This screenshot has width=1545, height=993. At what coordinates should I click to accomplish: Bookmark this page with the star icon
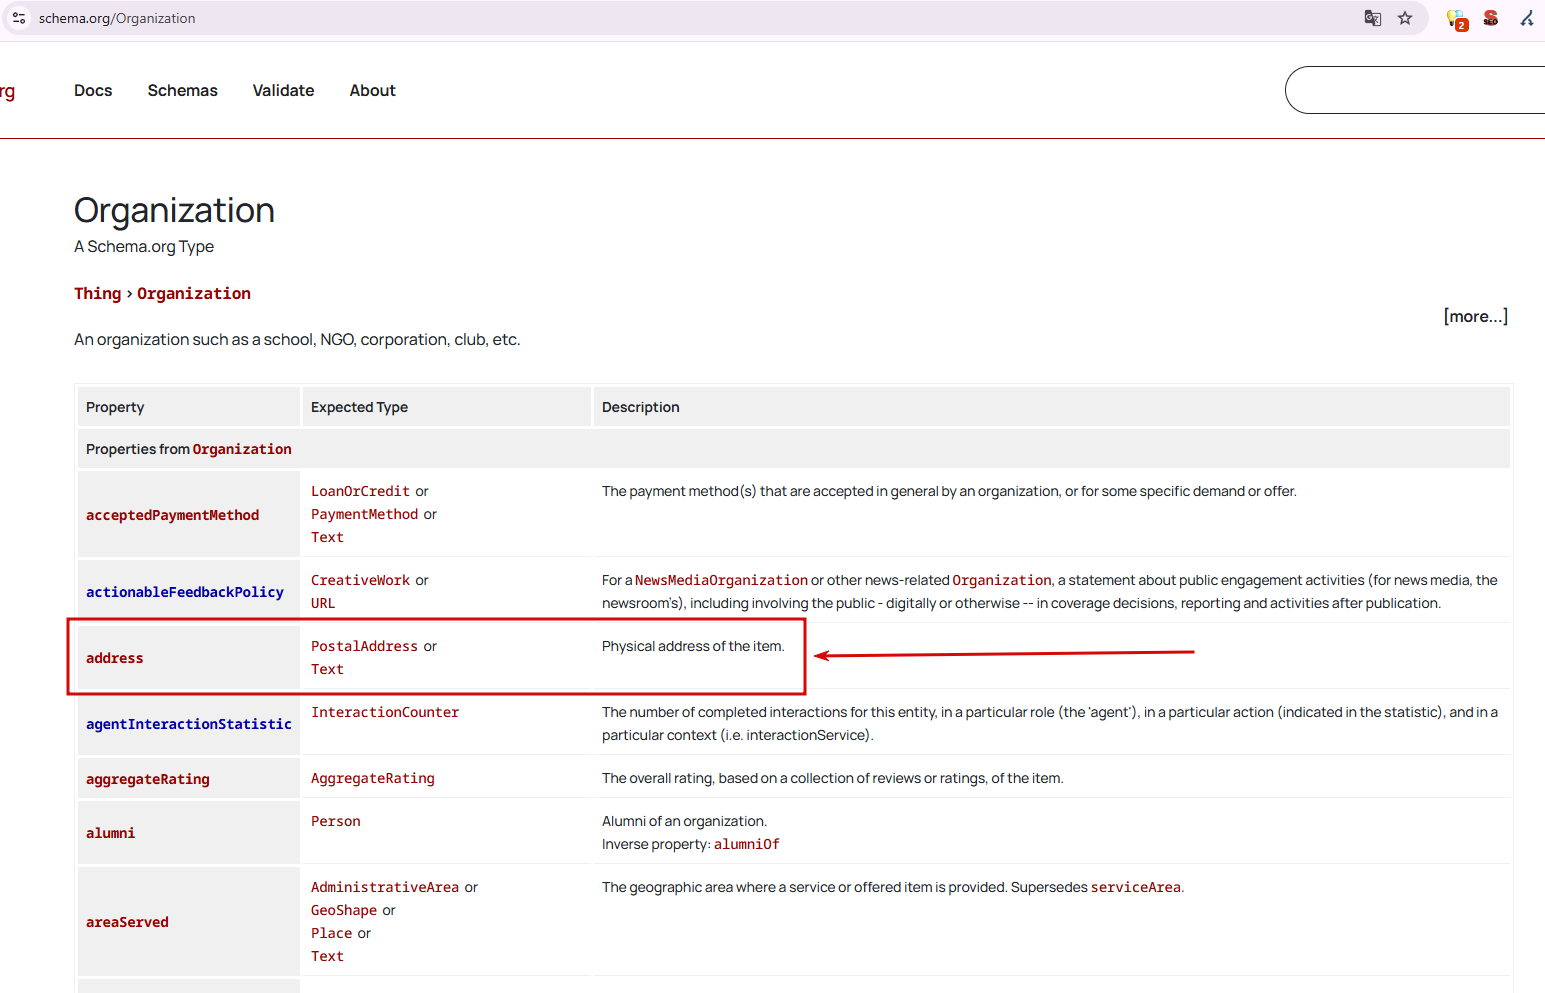[x=1405, y=18]
